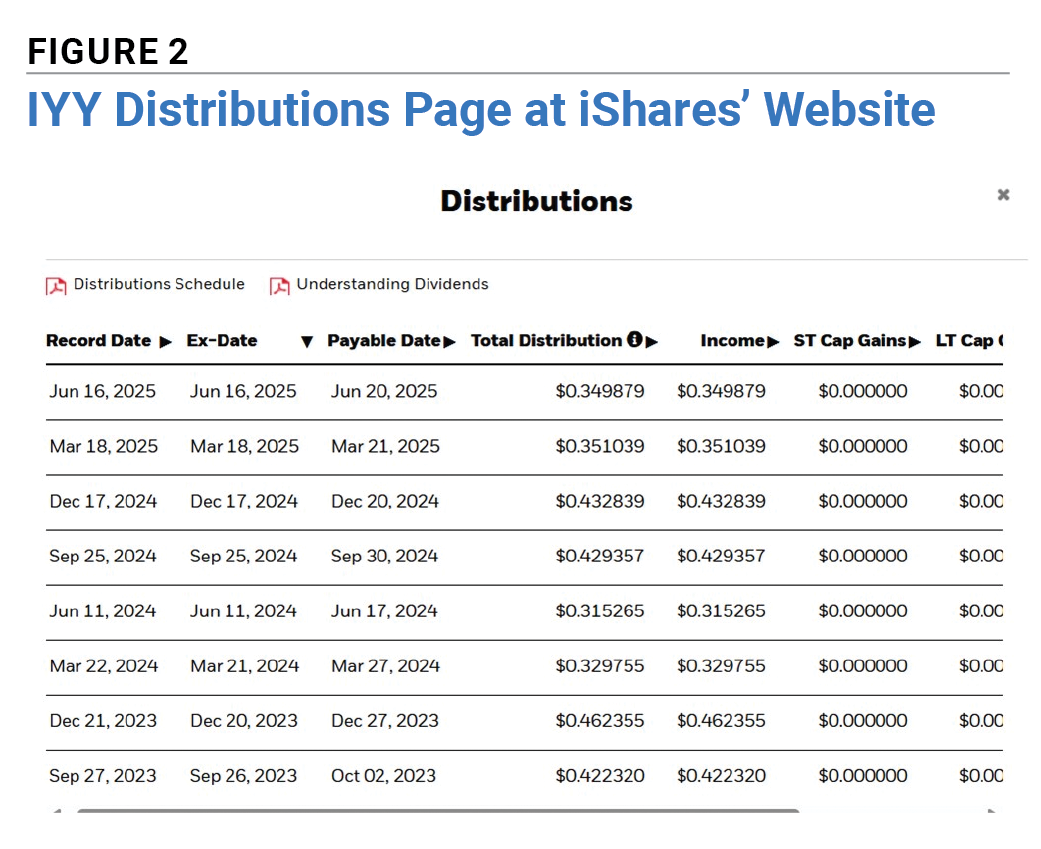Sort by Payable Date column arrow
The image size is (1041, 849).
[x=449, y=342]
